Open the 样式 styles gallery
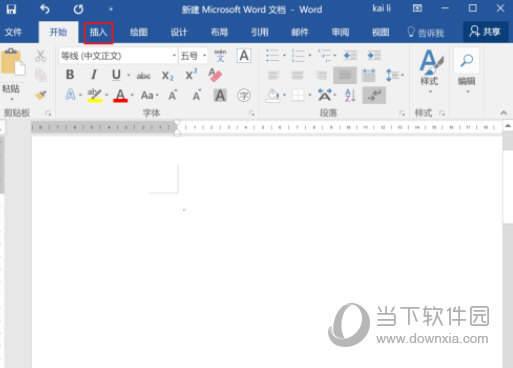 (429, 72)
